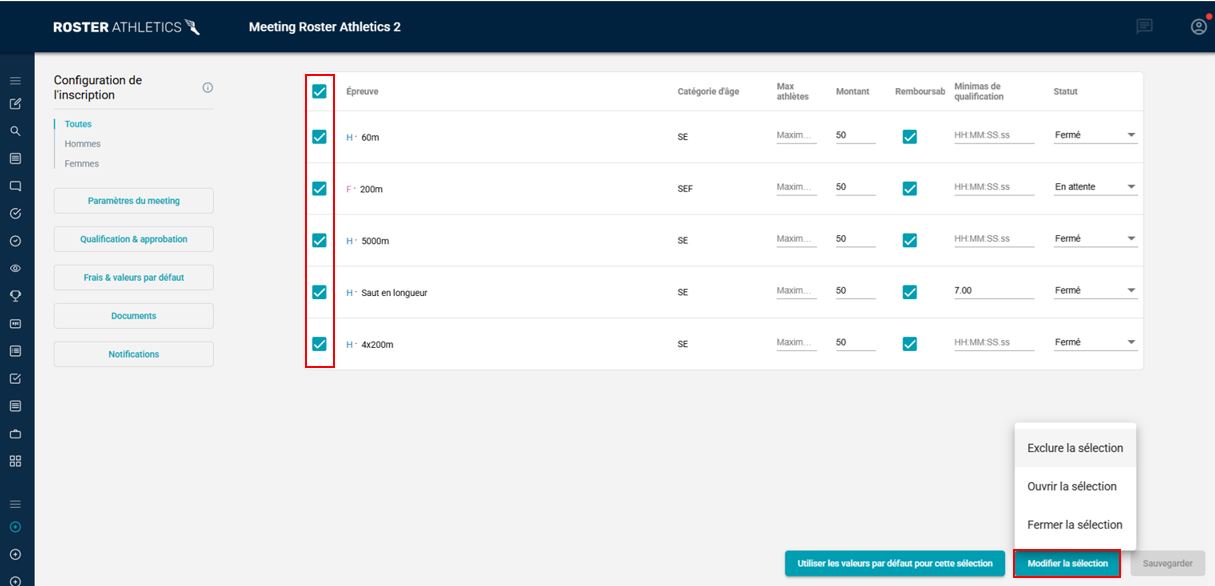Select the Femmes filter
The width and height of the screenshot is (1215, 586).
click(x=82, y=163)
